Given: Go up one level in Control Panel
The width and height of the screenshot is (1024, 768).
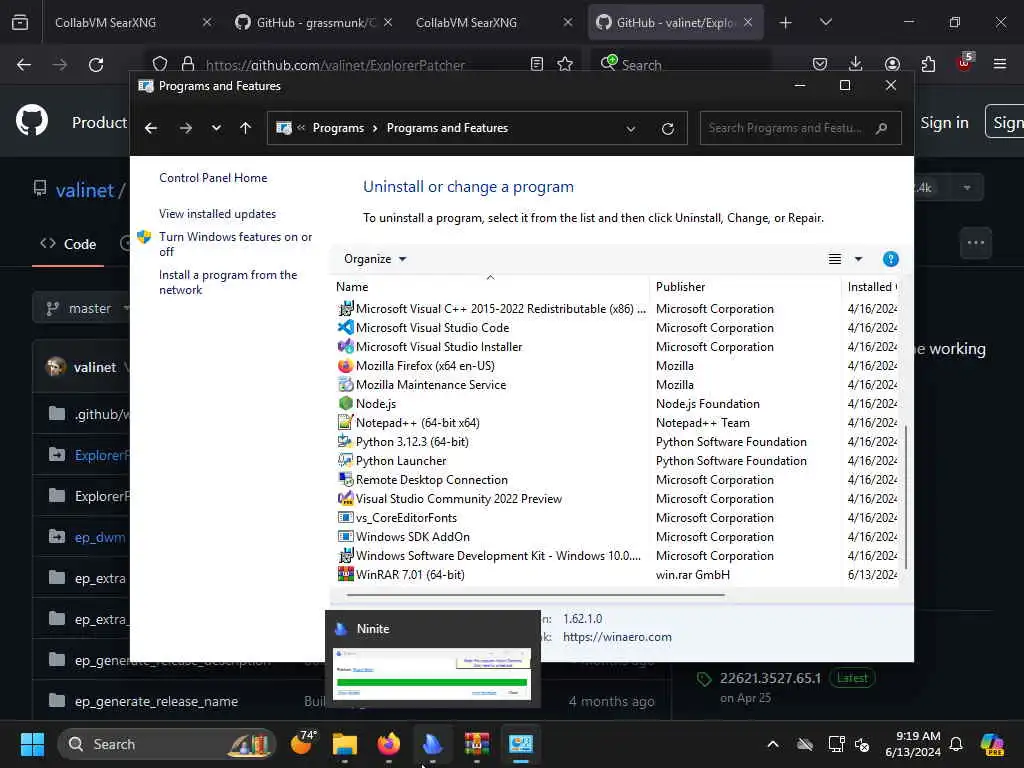Looking at the screenshot, I should tap(246, 128).
